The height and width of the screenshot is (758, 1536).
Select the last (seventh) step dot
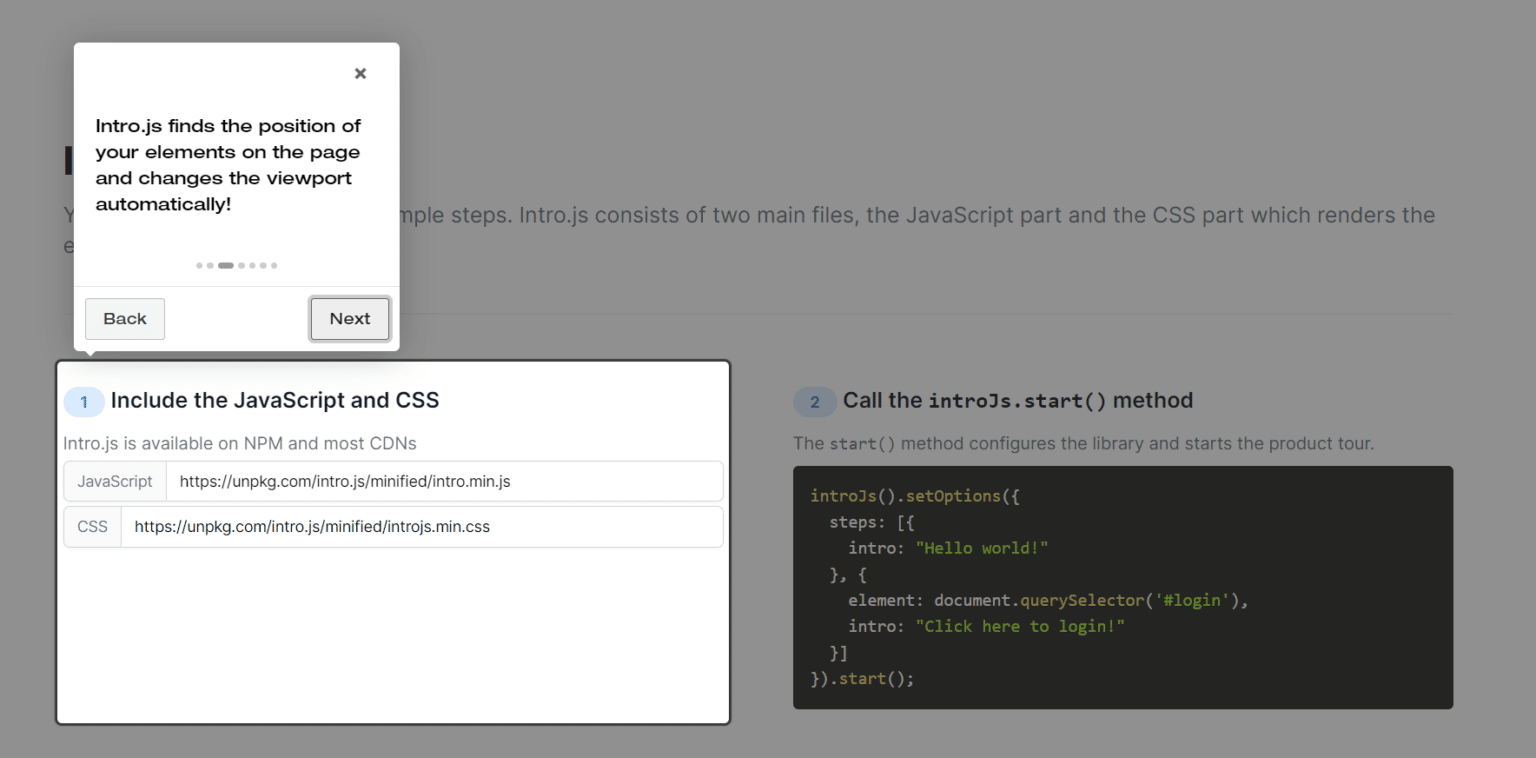pos(274,266)
